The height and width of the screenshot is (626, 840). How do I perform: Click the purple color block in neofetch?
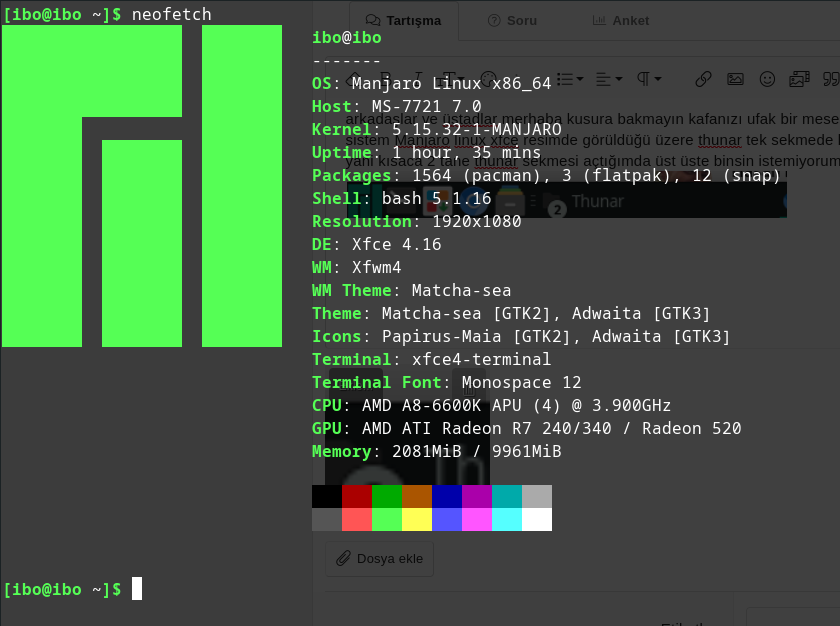pos(477,496)
